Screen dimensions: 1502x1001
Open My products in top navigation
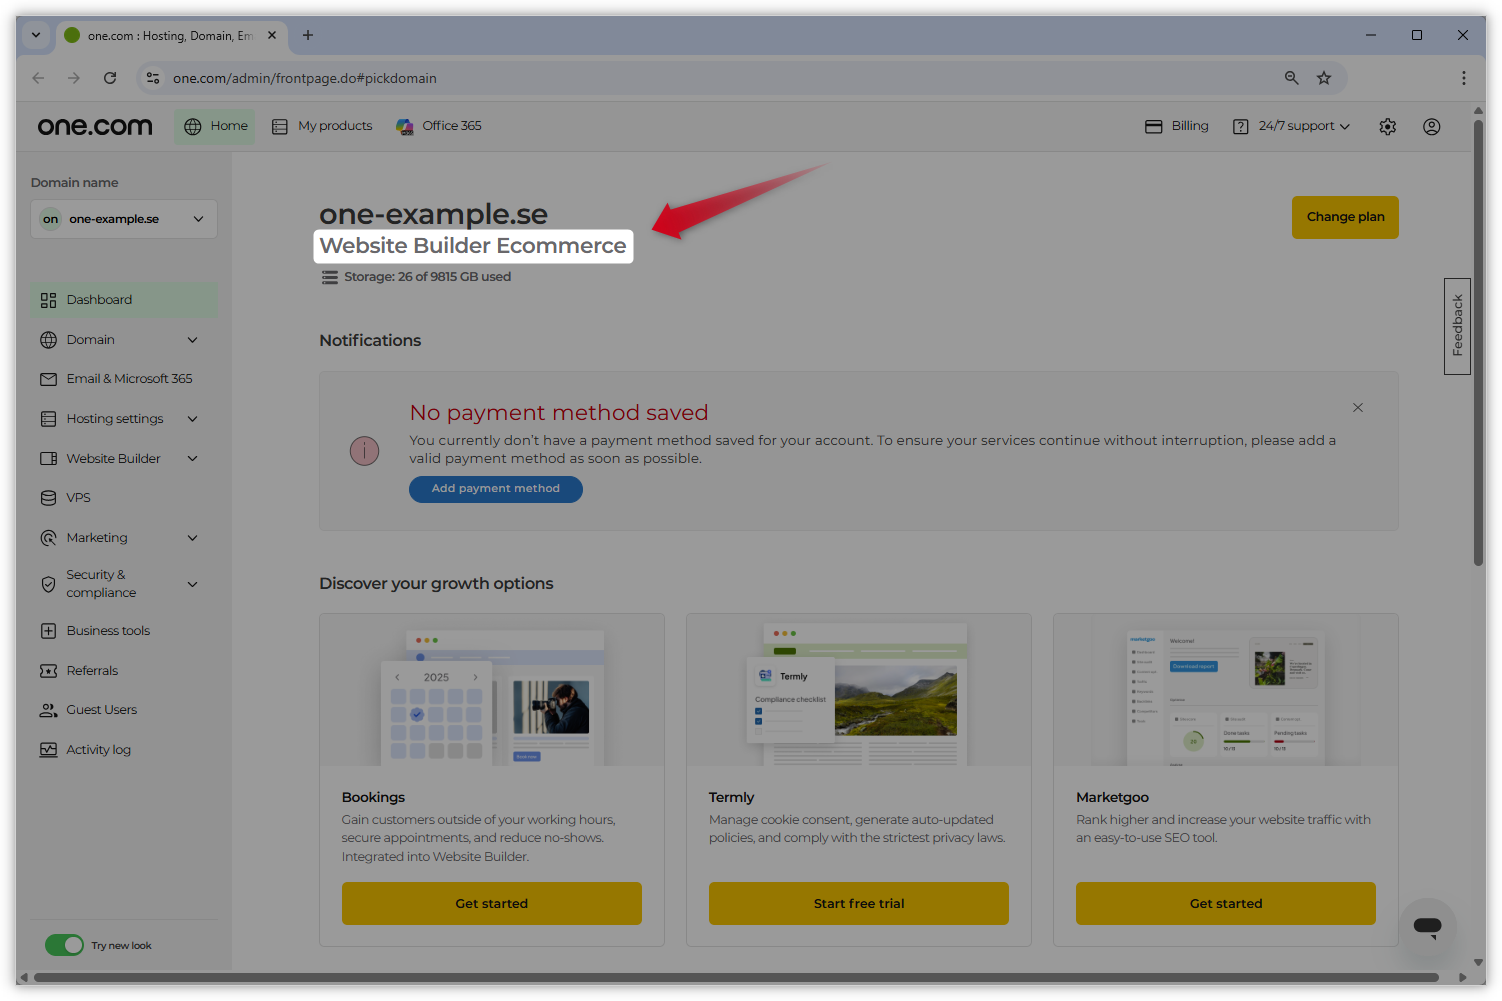pyautogui.click(x=322, y=126)
